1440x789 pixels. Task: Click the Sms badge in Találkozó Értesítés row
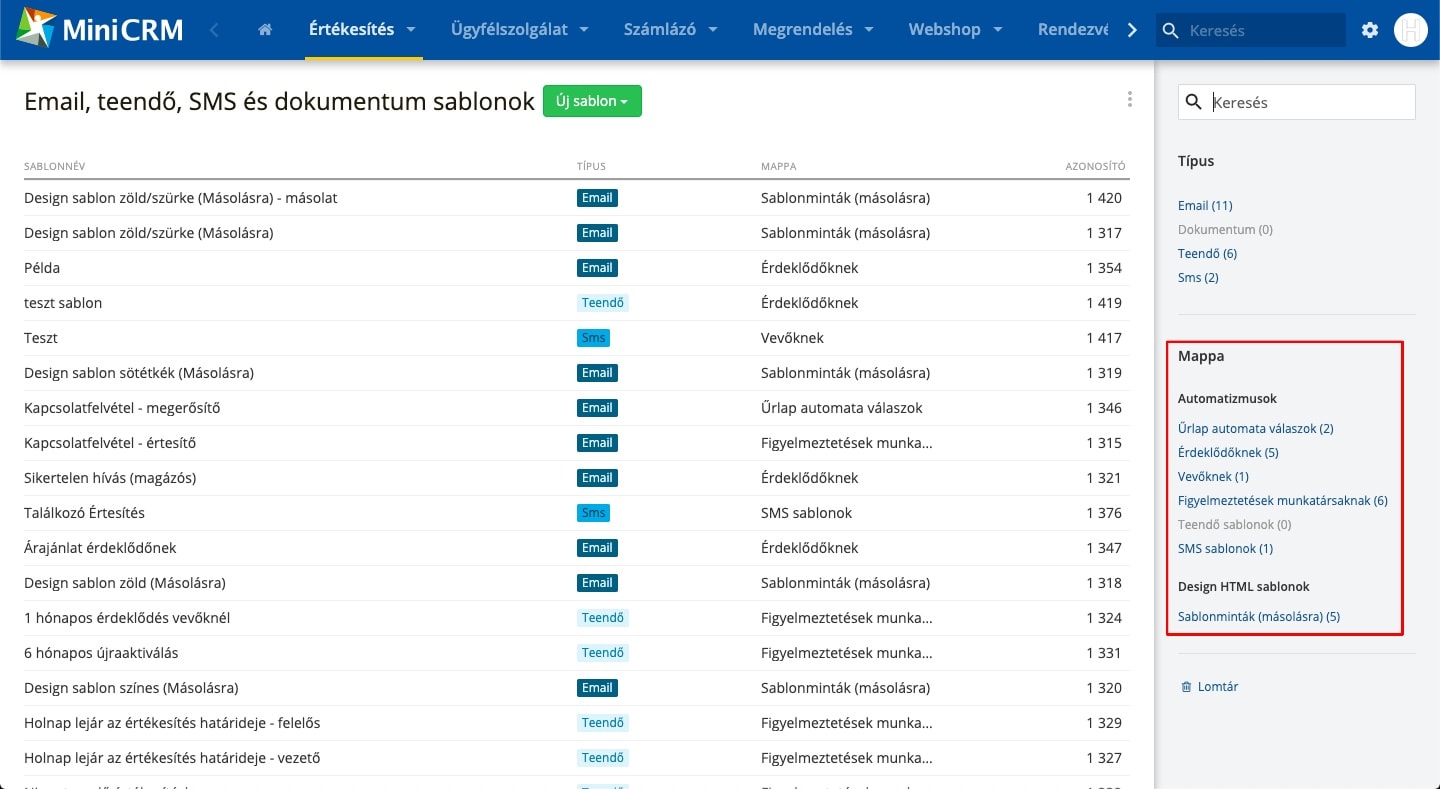(593, 513)
